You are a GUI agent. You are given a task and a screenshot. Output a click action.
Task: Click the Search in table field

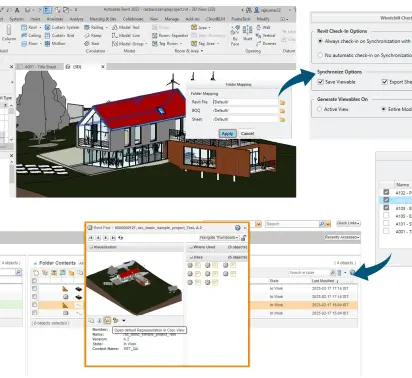pyautogui.click(x=309, y=273)
